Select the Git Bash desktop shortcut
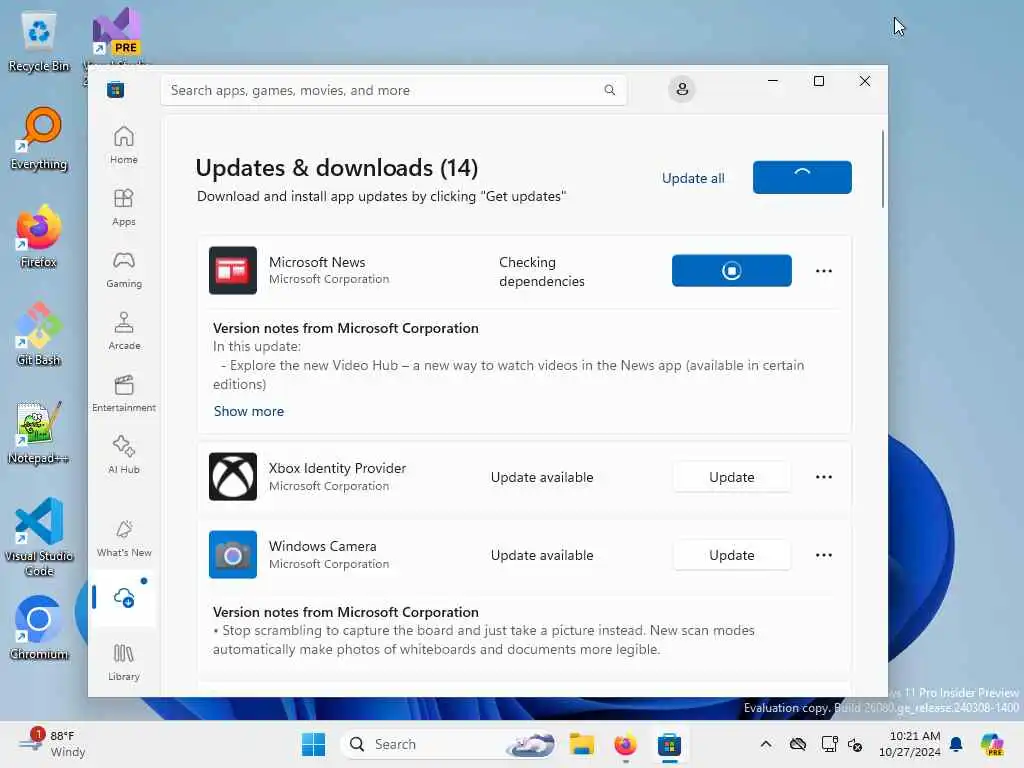Screen dimensions: 1024x768 [39, 334]
